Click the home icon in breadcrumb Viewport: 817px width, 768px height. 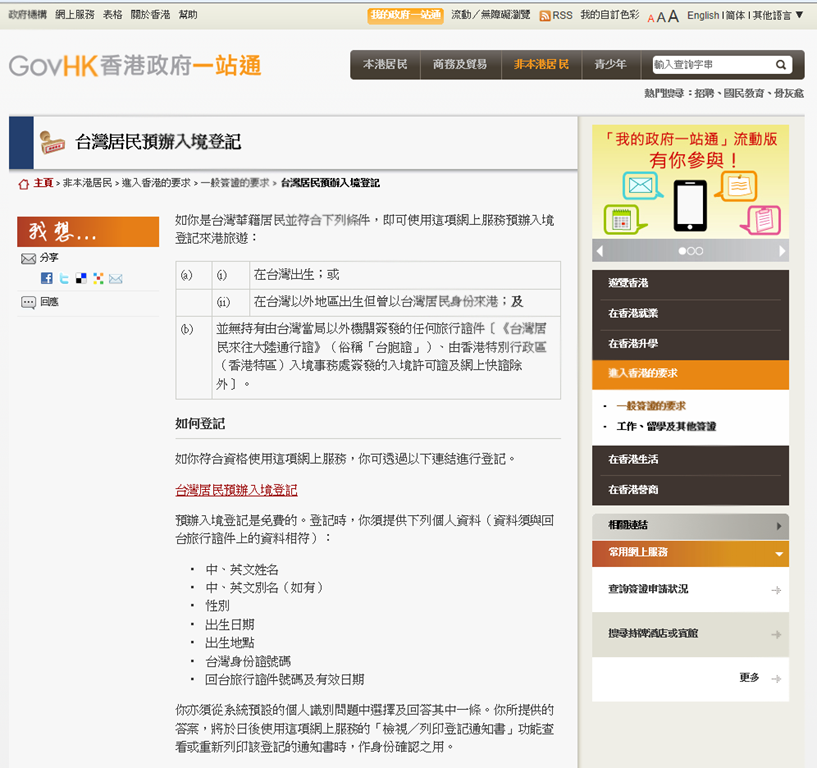23,183
